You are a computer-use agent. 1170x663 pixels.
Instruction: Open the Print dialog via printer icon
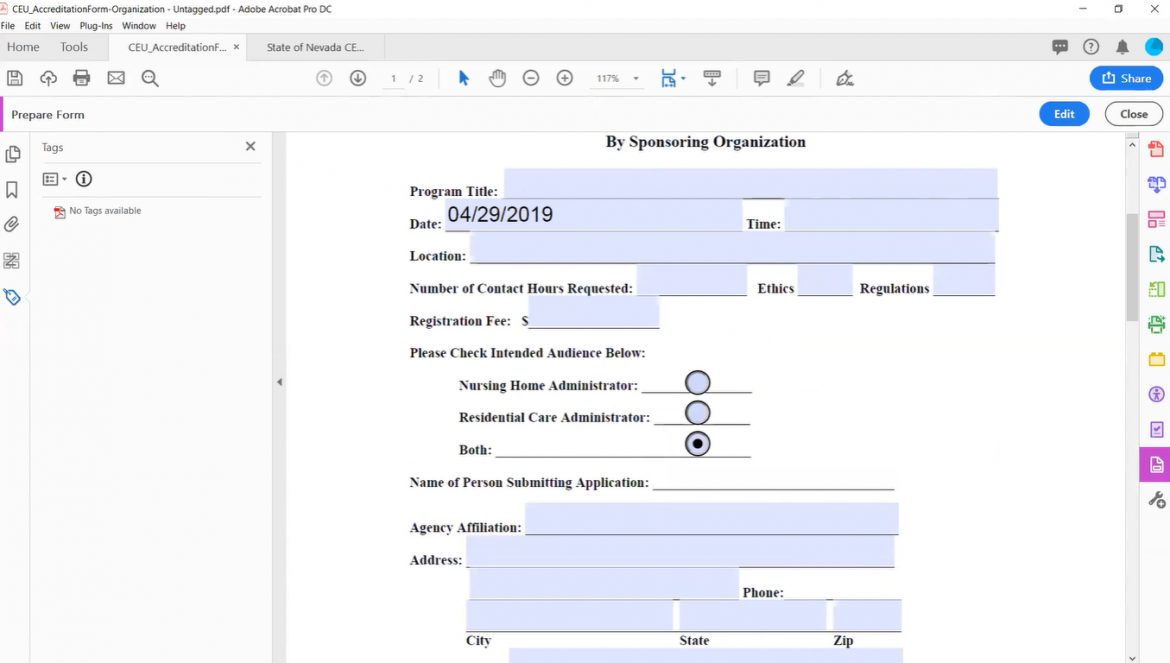click(81, 77)
